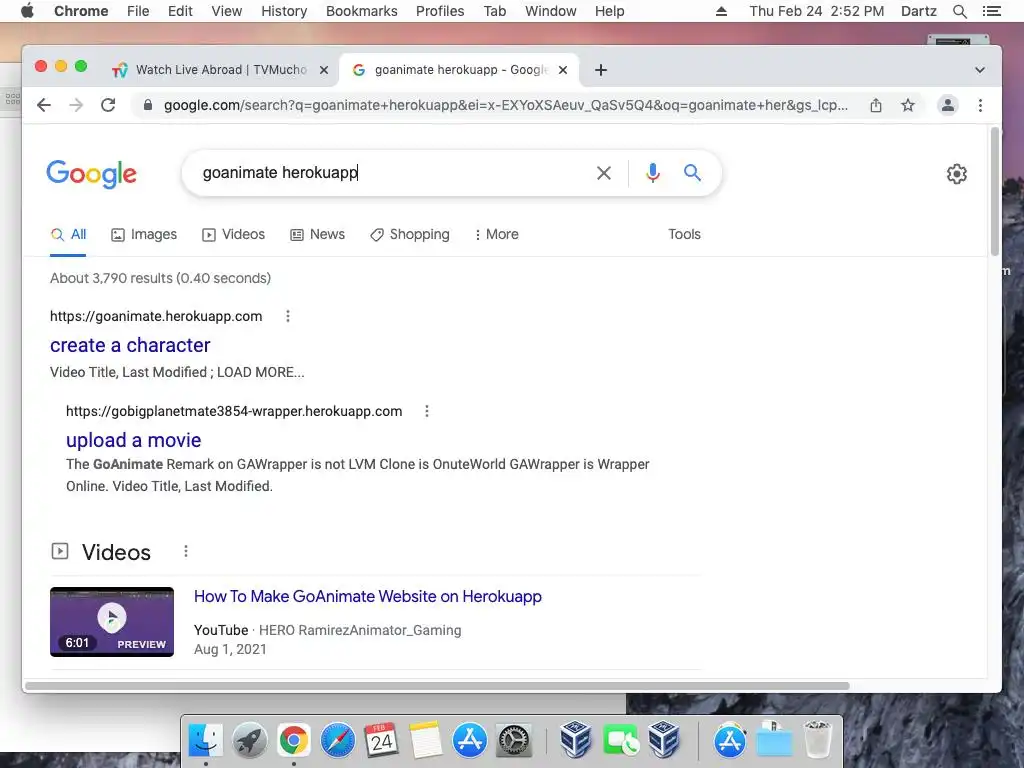Click the vertical page scrollbar
This screenshot has width=1024, height=768.
[995, 191]
